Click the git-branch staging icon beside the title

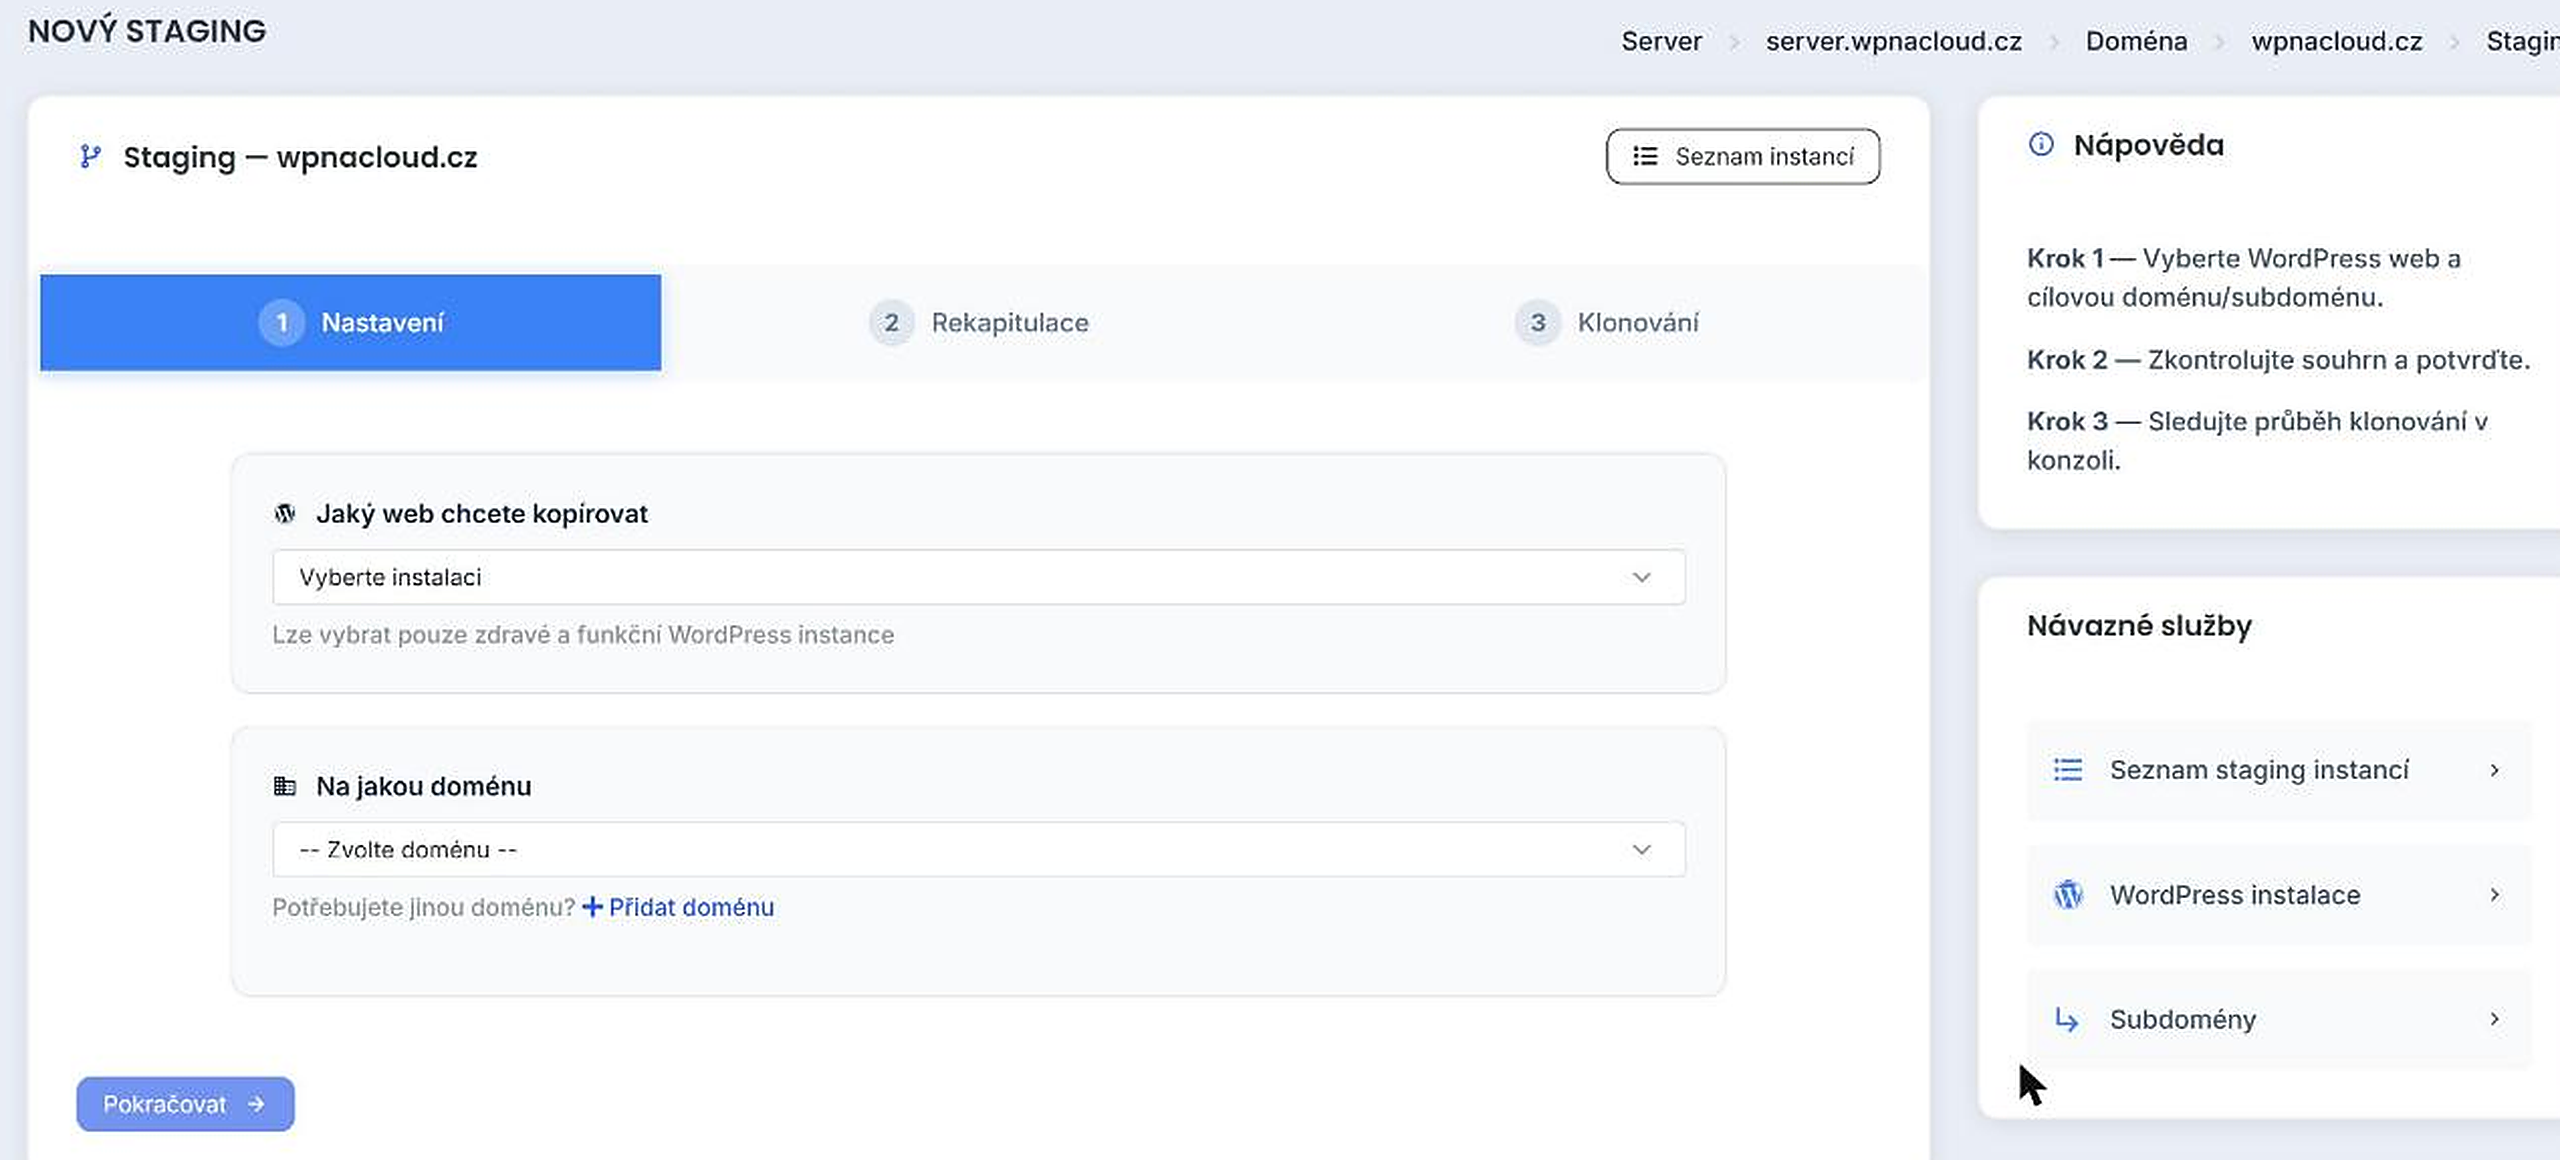point(90,157)
